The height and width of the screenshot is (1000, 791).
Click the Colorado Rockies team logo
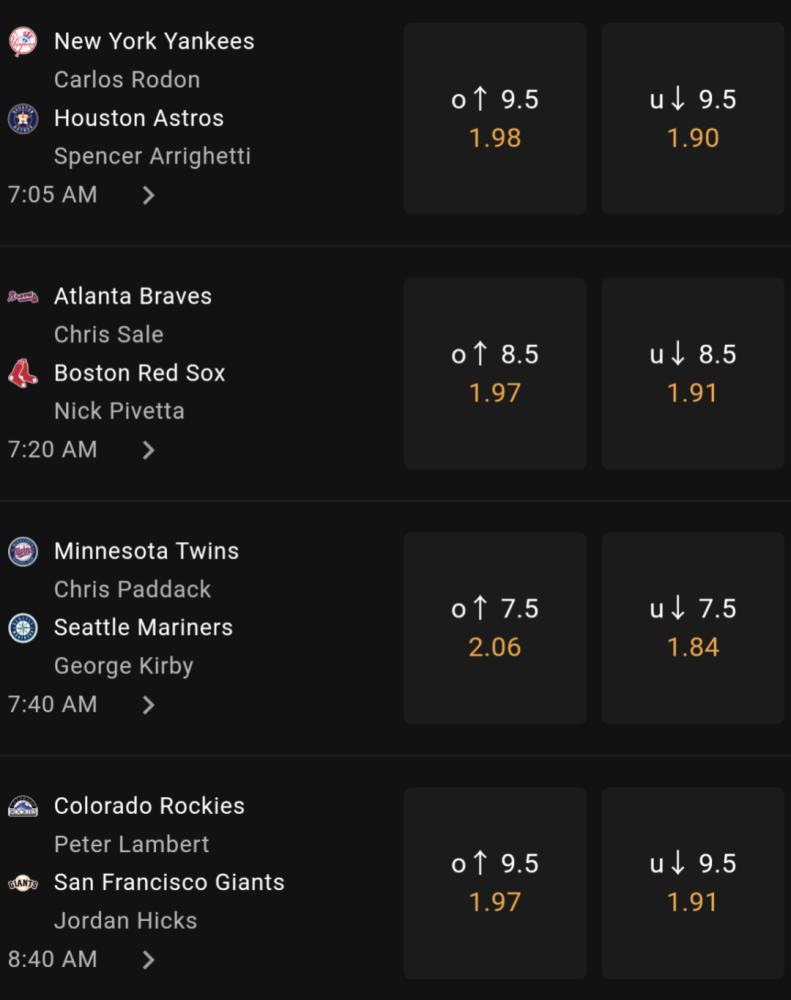click(22, 806)
